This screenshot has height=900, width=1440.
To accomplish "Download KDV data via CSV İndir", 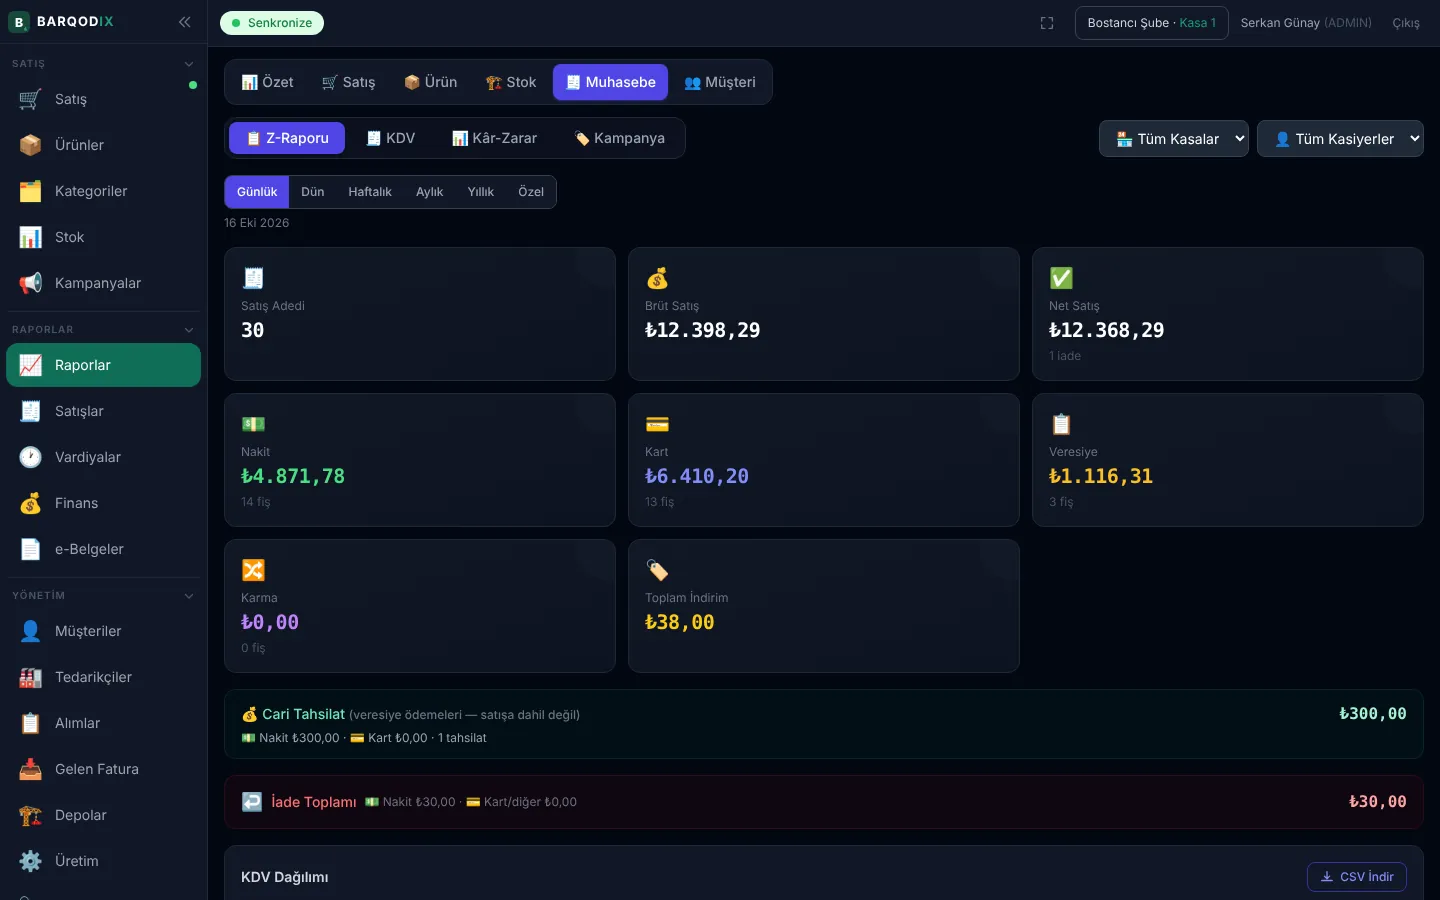I will click(x=1357, y=877).
